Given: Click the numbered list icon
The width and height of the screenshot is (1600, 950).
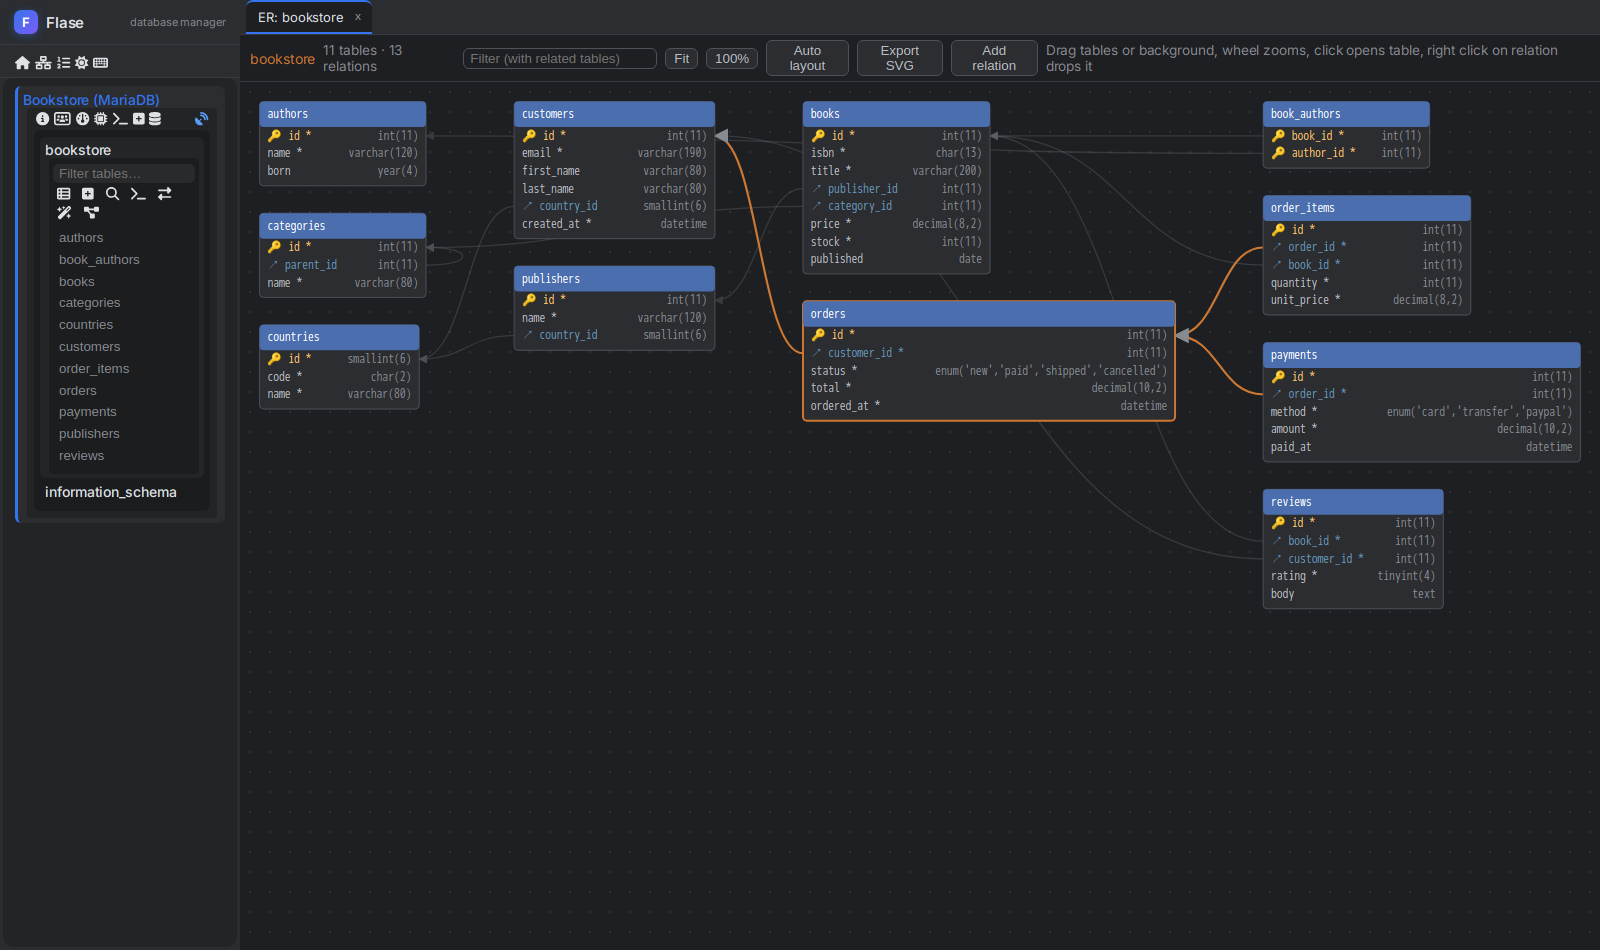Looking at the screenshot, I should 63,63.
